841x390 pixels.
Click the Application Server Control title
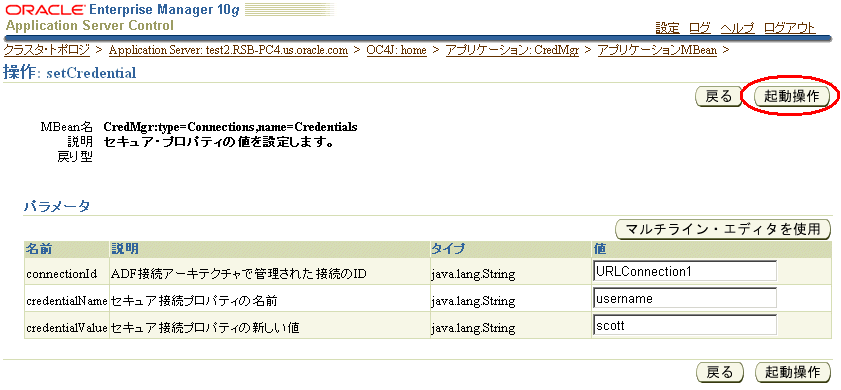click(90, 25)
